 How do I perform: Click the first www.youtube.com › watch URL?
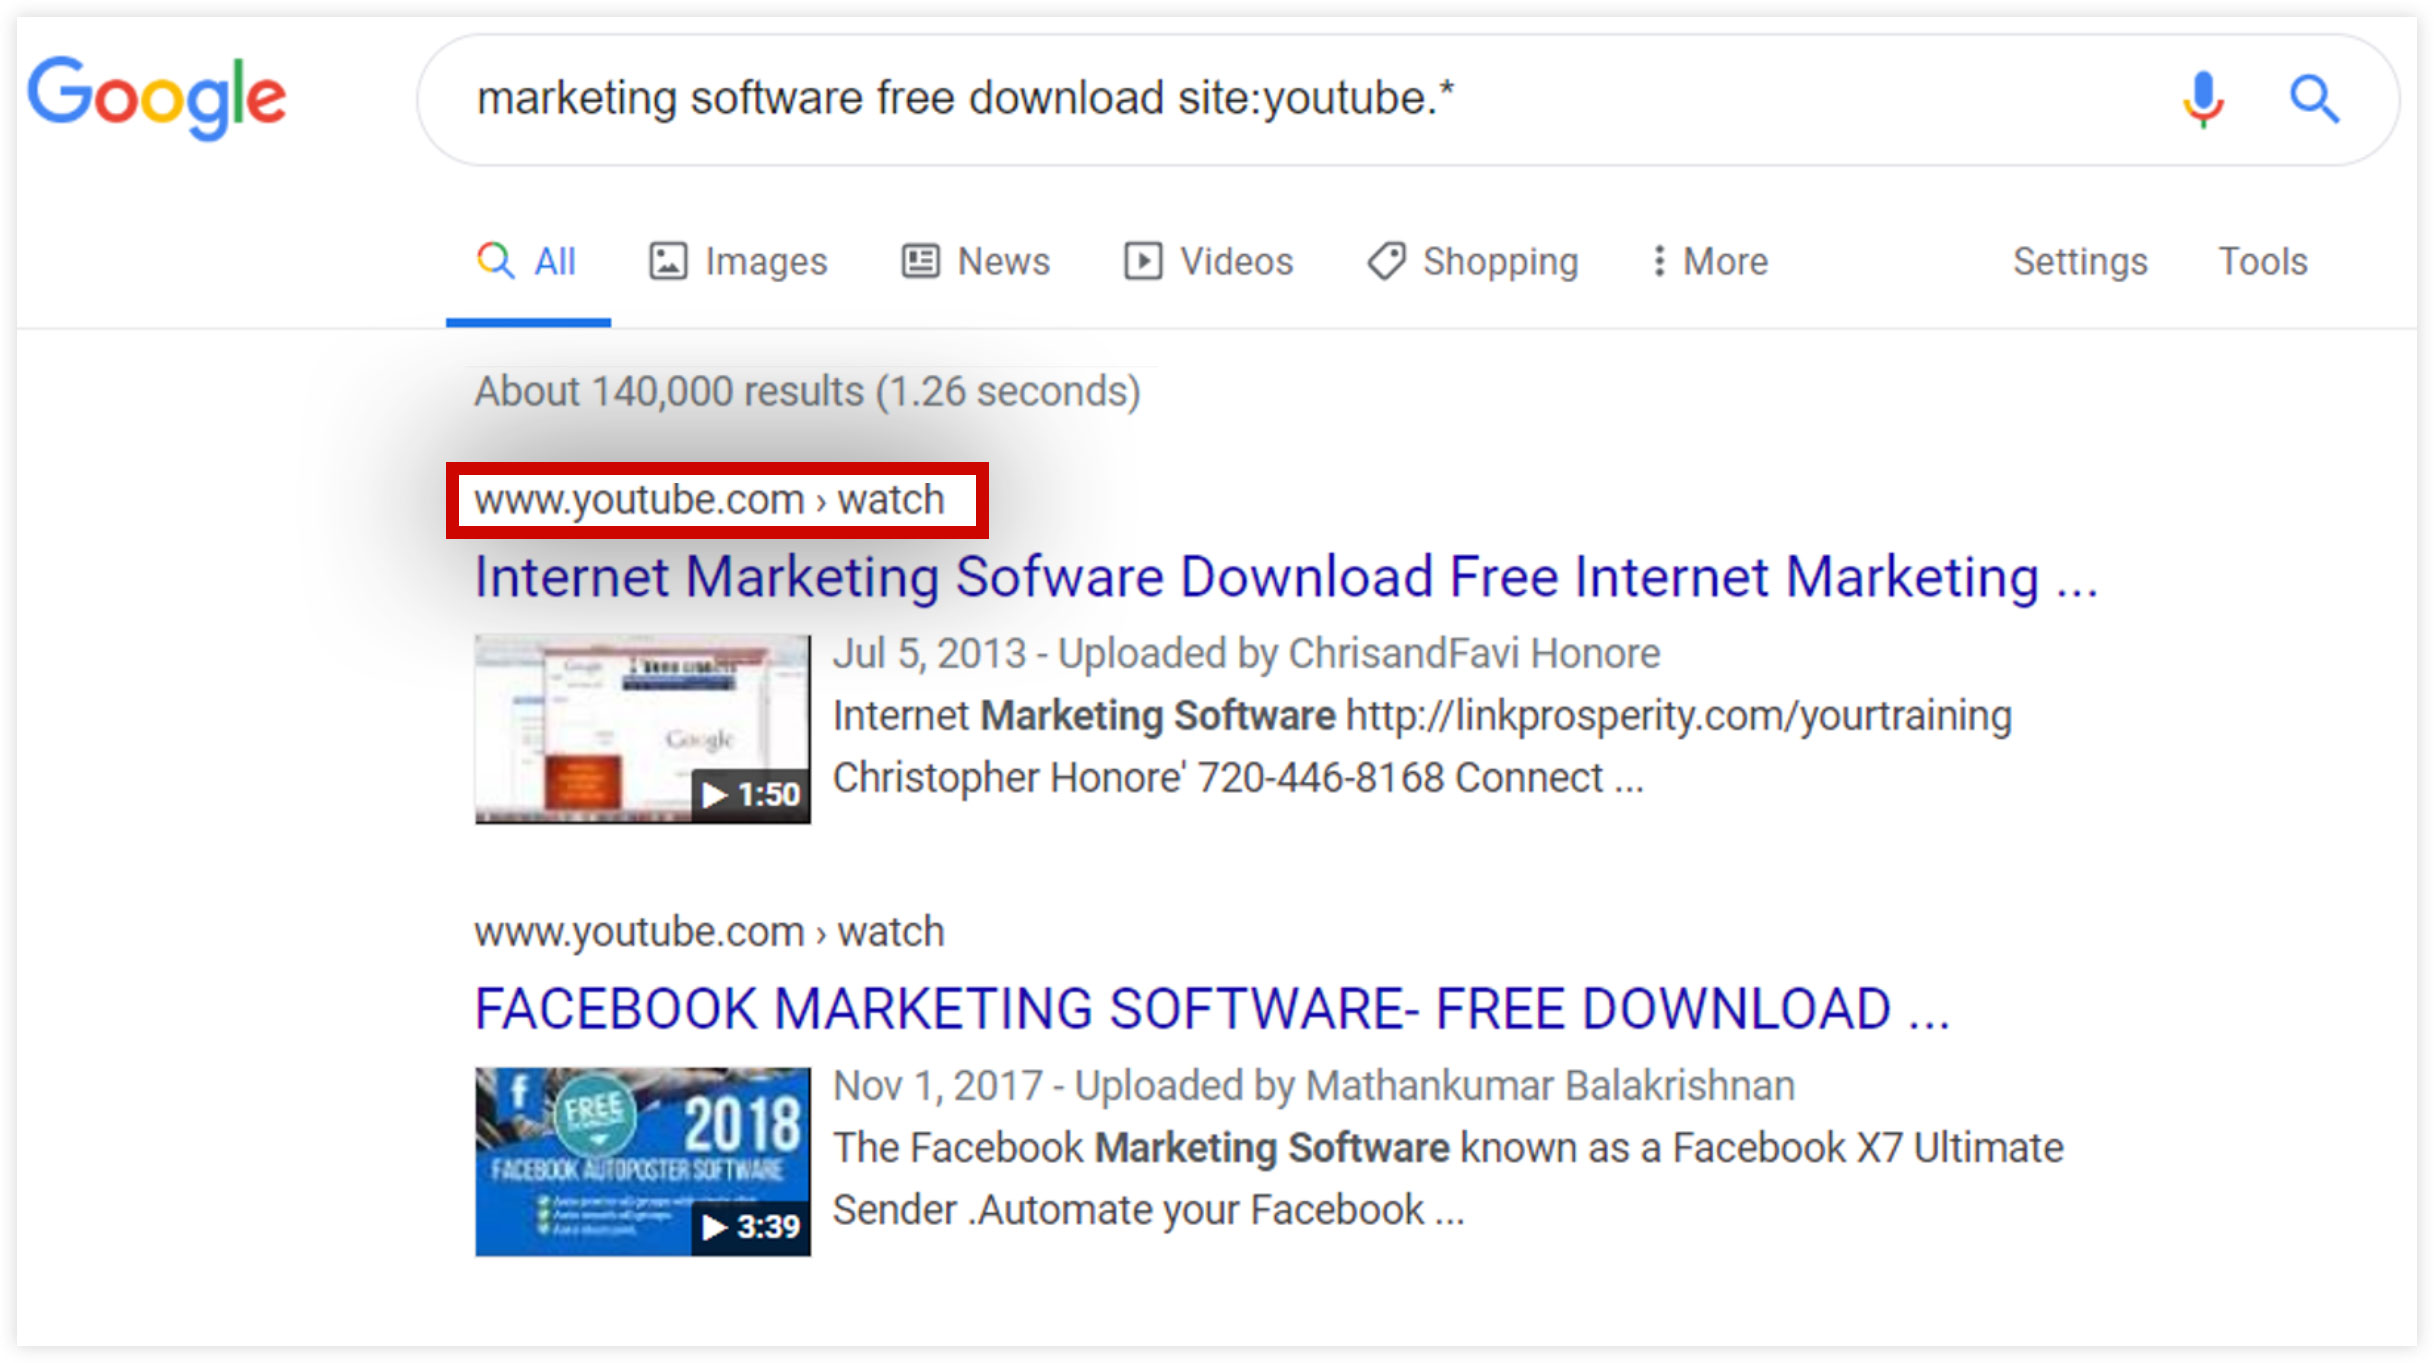(x=709, y=500)
